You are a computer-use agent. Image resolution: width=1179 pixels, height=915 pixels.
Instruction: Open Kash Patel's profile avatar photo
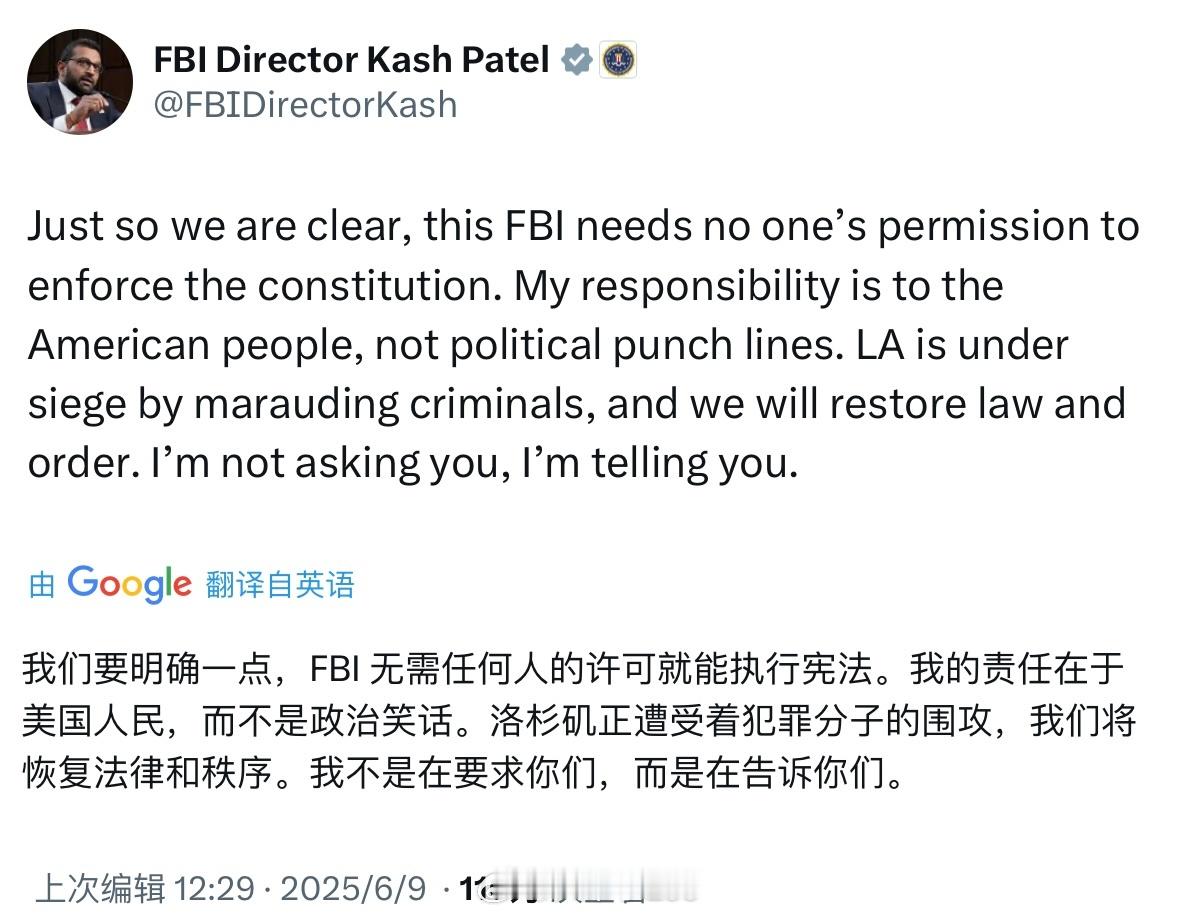(80, 81)
